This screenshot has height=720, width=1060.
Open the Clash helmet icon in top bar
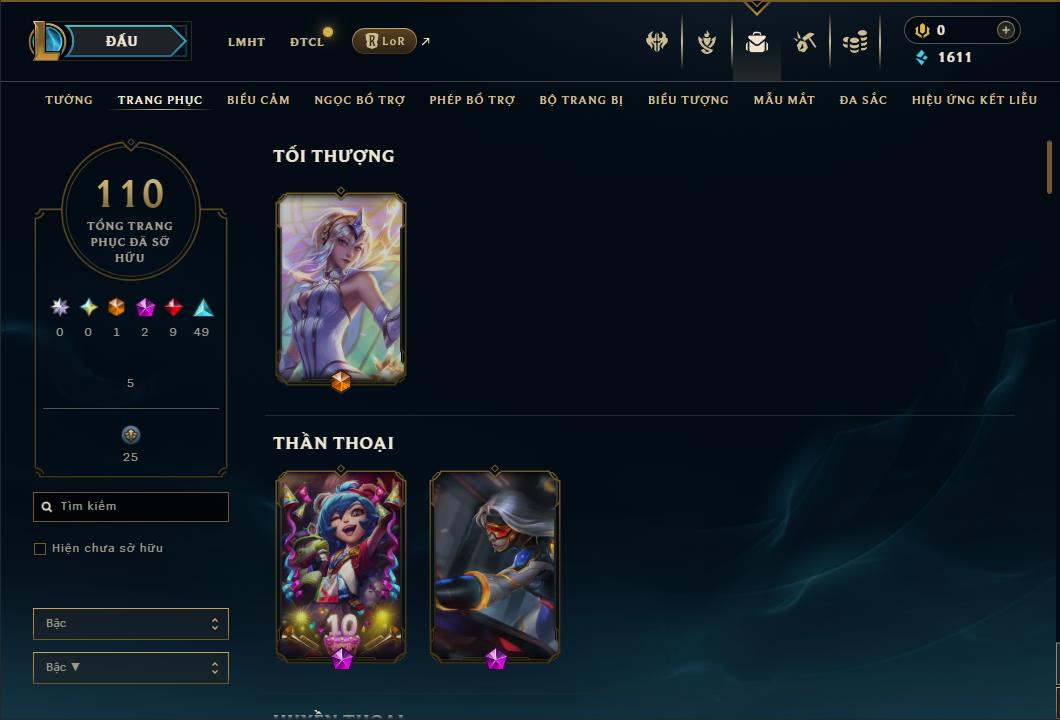[656, 42]
